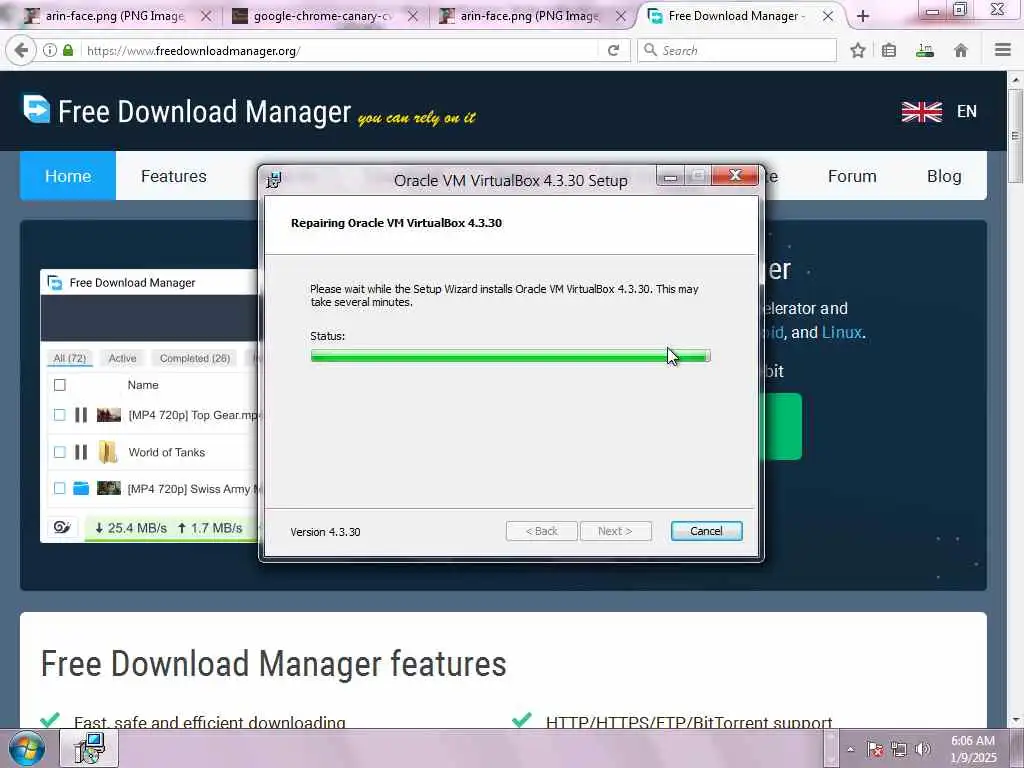This screenshot has width=1024, height=768.
Task: Click the snail speed-limit icon
Action: tap(62, 527)
